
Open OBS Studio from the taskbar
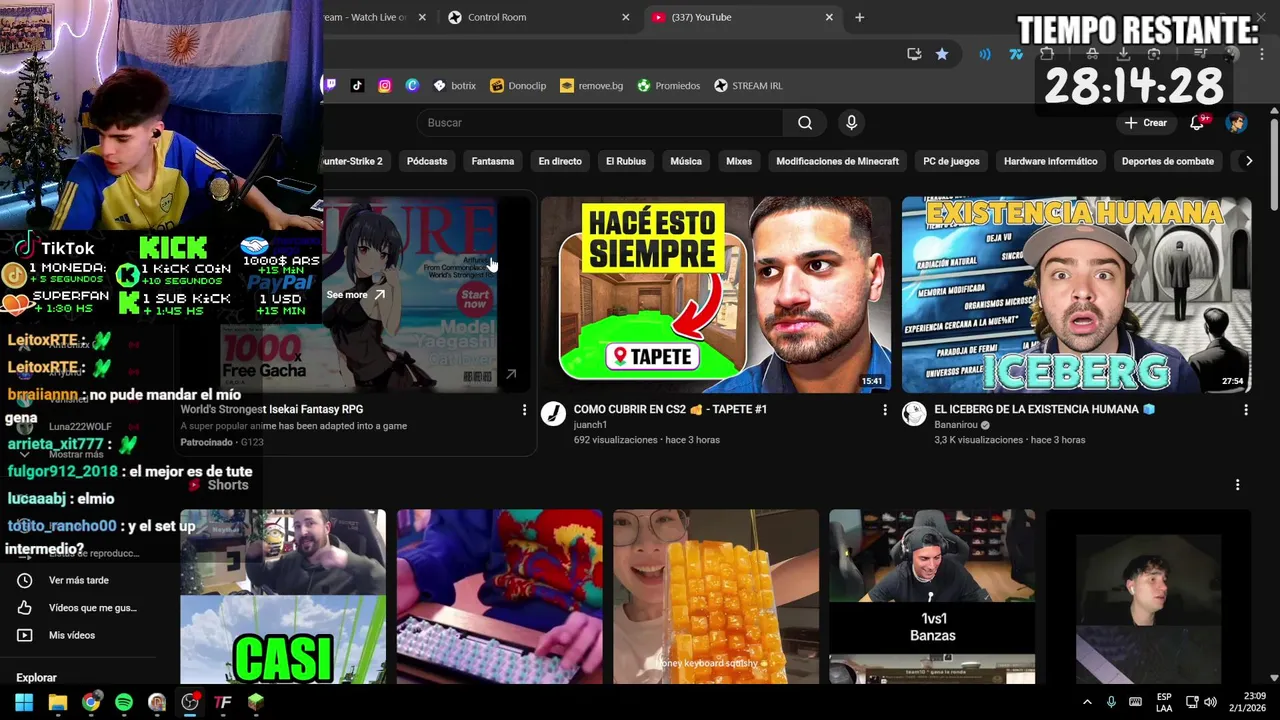[190, 702]
